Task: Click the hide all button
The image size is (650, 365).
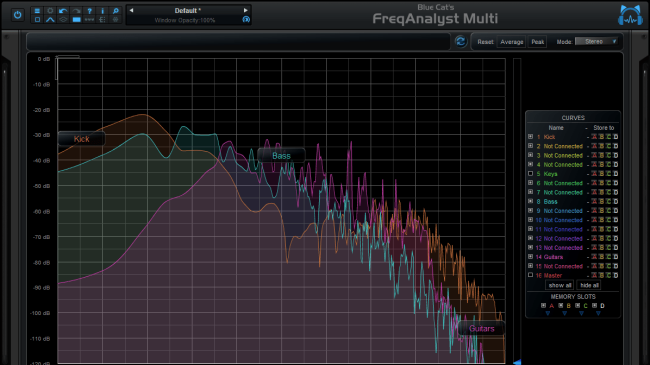Action: point(589,285)
